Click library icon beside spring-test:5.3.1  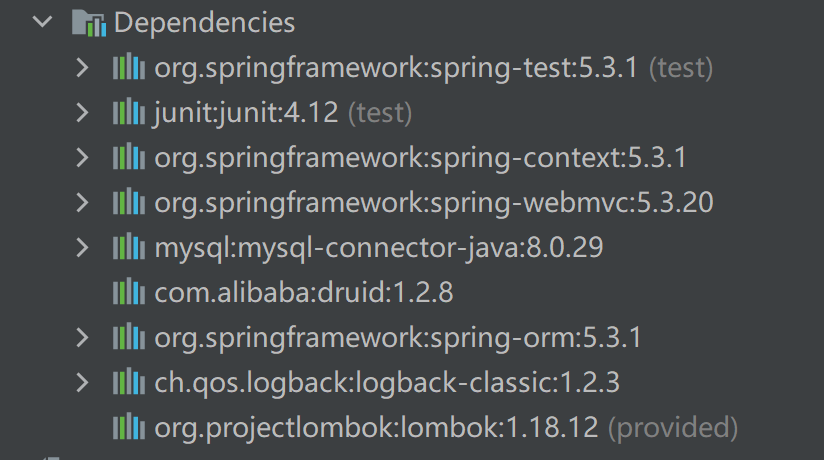[129, 67]
